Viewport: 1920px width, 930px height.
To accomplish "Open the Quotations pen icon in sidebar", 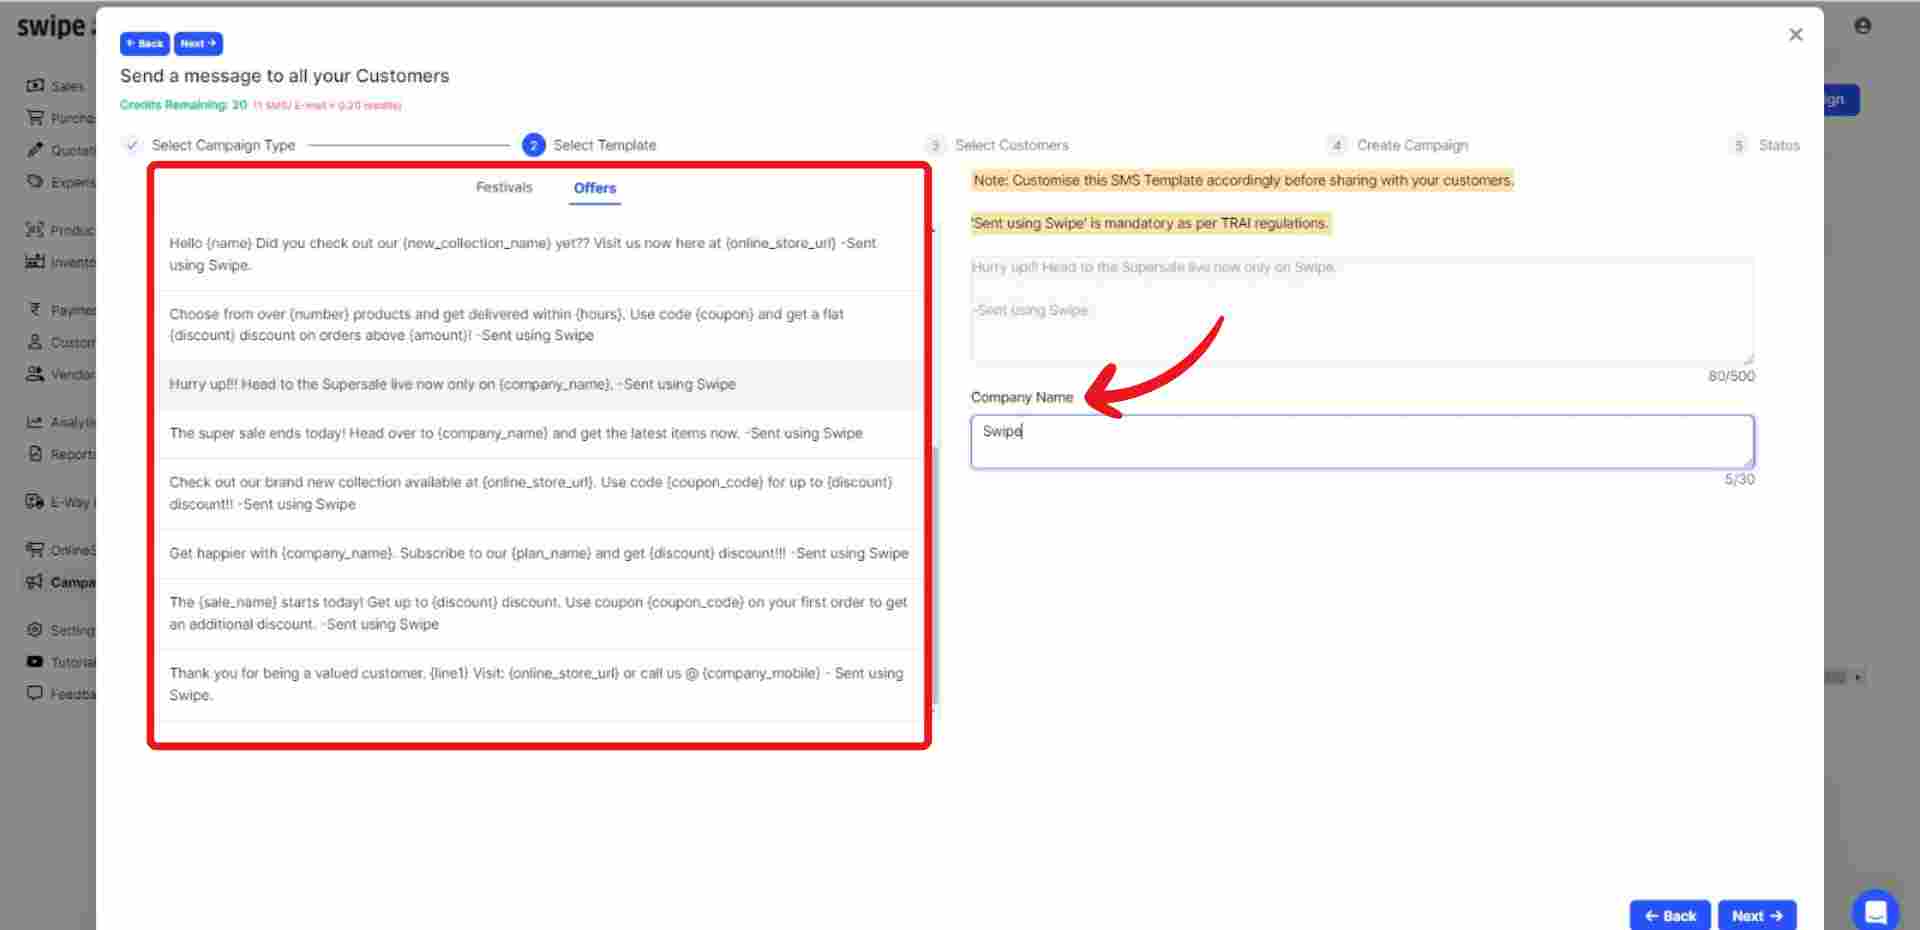I will 35,150.
